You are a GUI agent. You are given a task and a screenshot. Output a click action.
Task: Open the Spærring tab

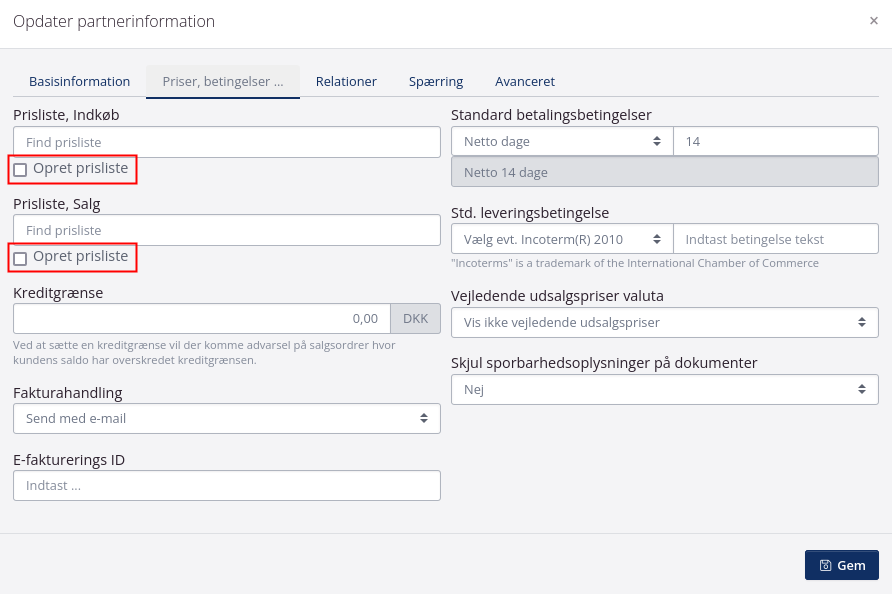pos(436,81)
